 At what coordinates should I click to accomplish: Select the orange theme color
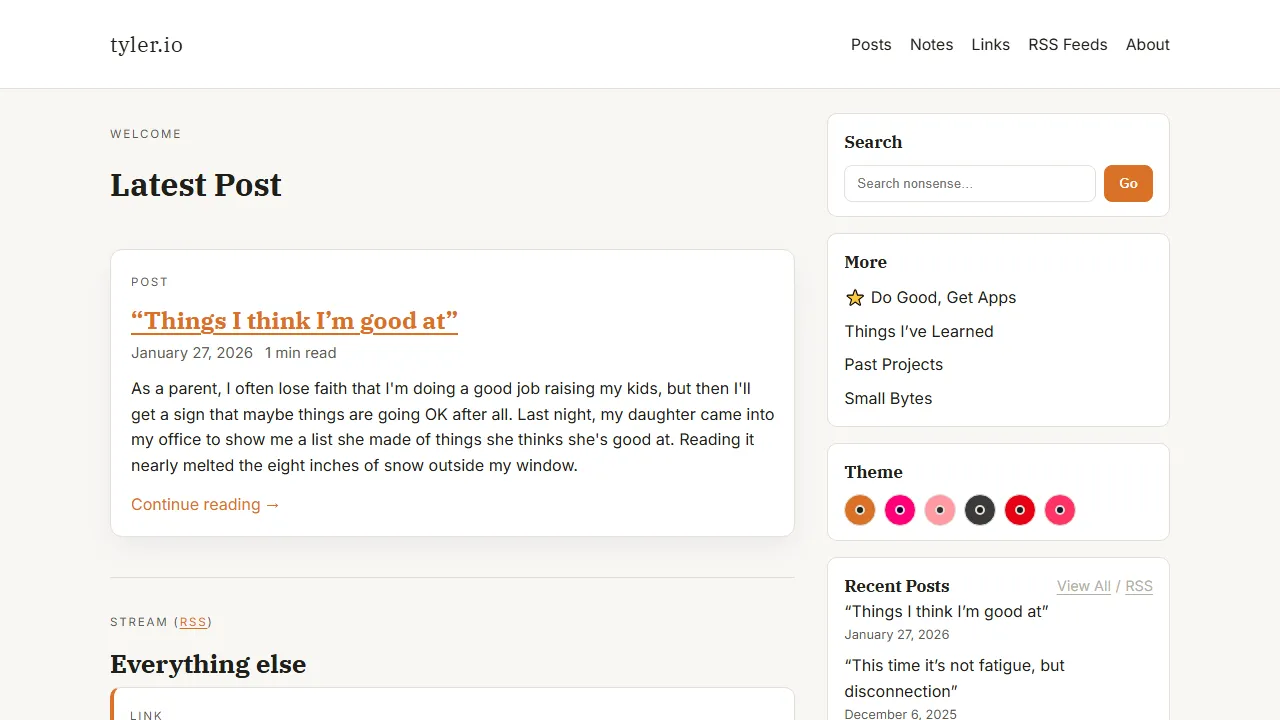860,510
